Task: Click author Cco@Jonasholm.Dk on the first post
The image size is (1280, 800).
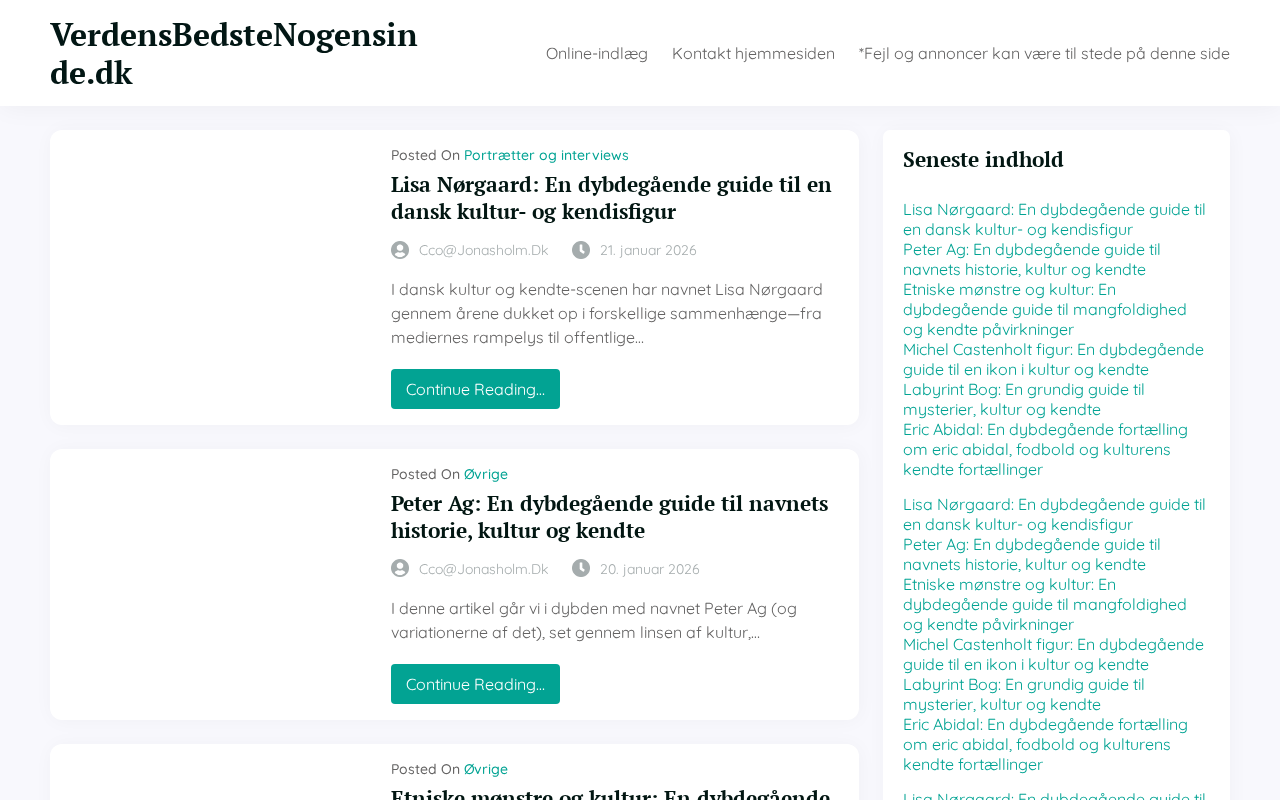Action: (x=483, y=250)
